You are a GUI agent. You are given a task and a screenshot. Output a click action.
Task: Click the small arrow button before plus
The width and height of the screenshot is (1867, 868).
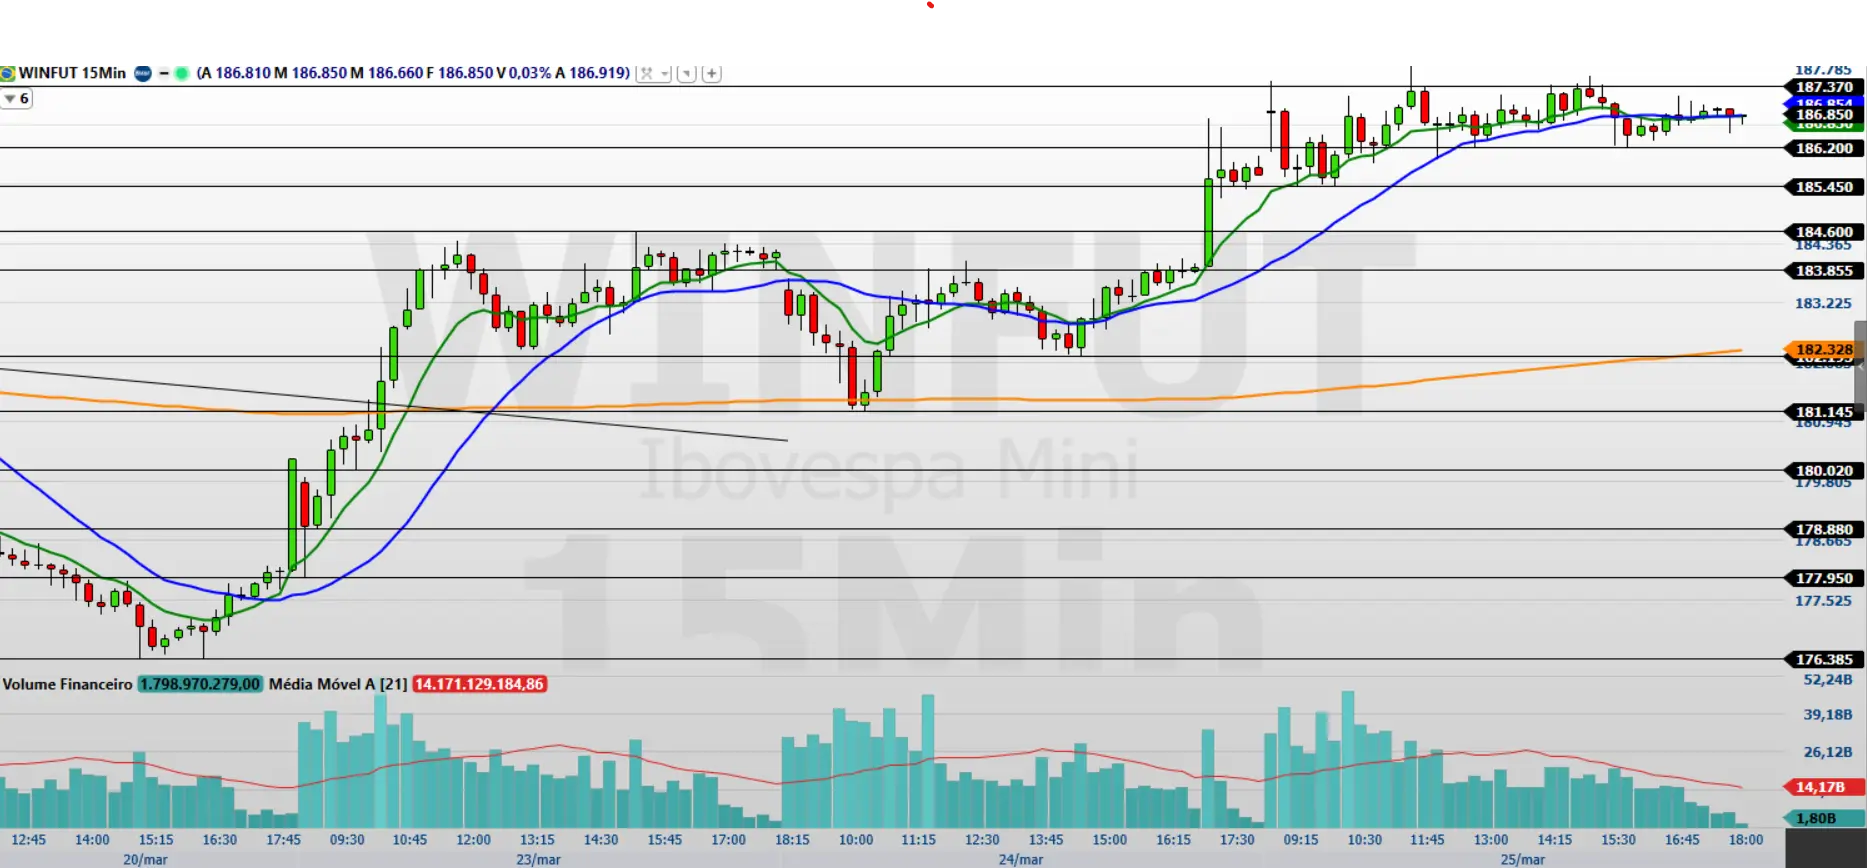(686, 73)
